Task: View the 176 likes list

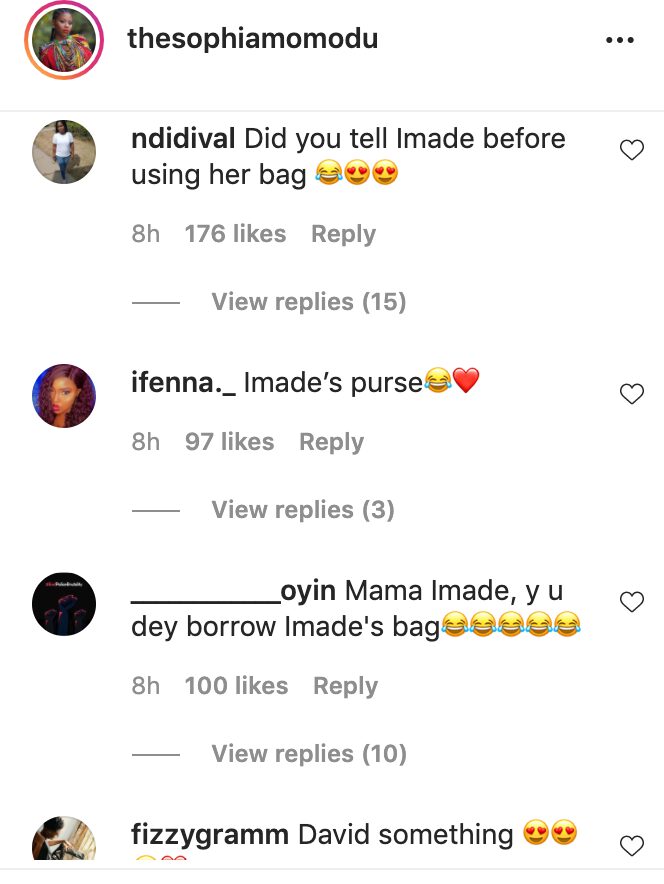Action: (x=236, y=233)
